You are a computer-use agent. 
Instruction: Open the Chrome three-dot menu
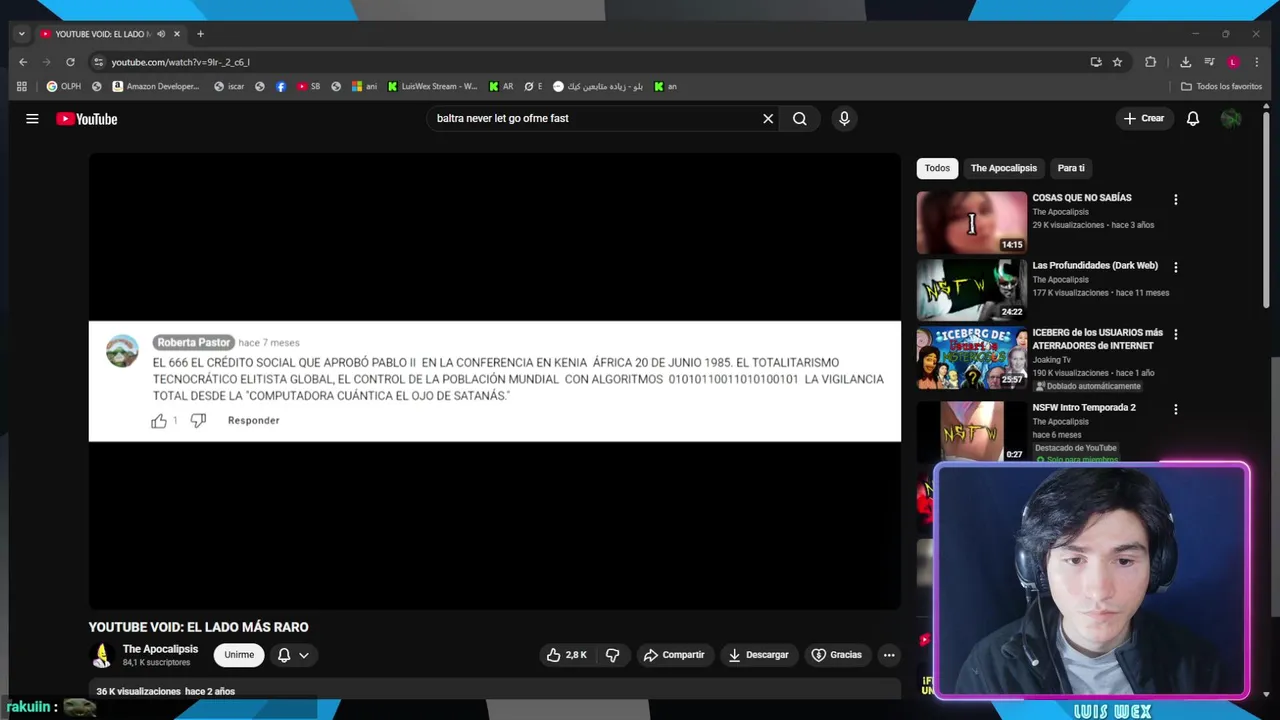click(x=1257, y=62)
